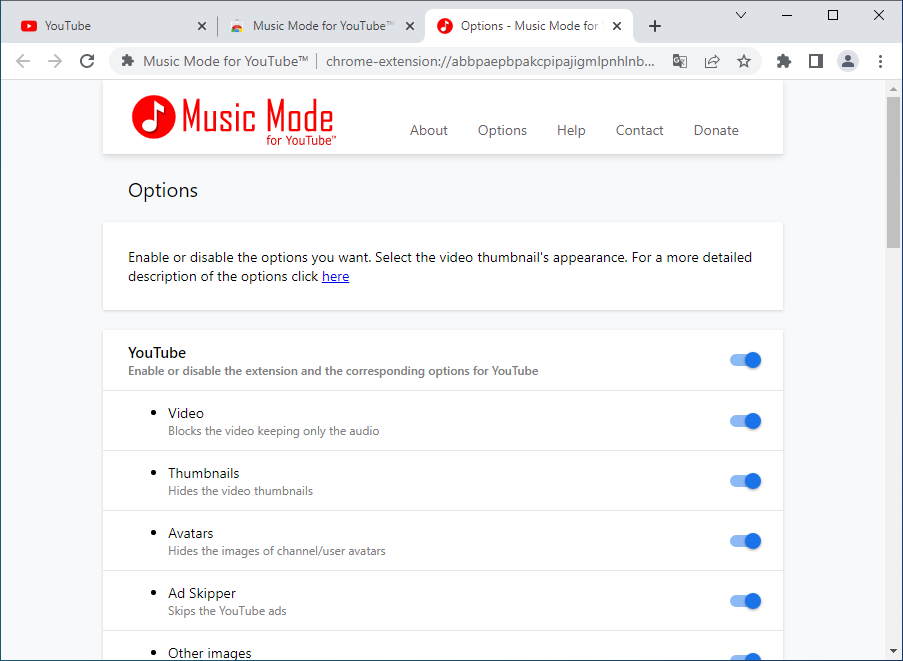Click the 'Other images' option label
The image size is (903, 661).
click(x=210, y=652)
